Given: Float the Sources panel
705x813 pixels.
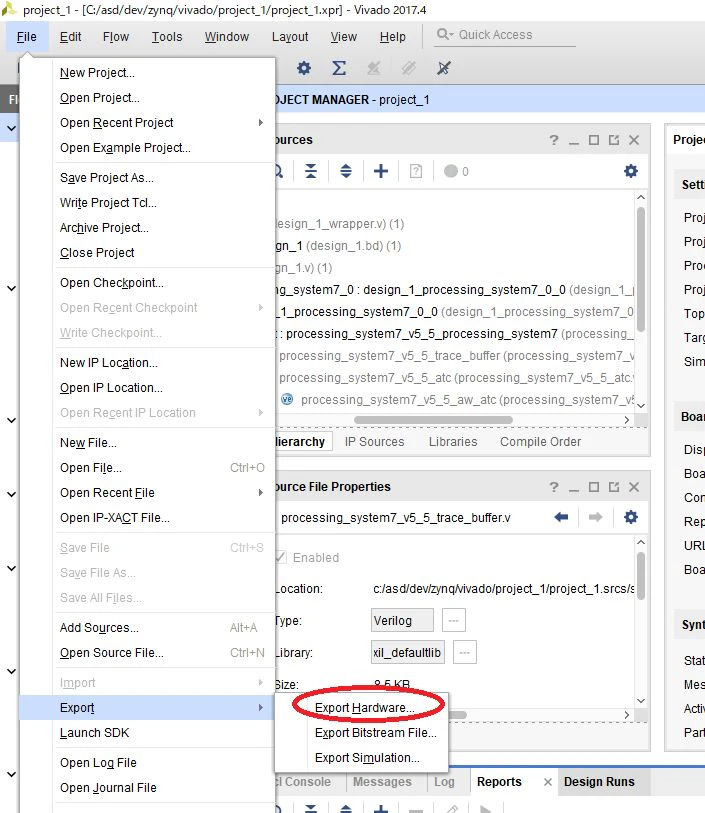Looking at the screenshot, I should pyautogui.click(x=614, y=140).
